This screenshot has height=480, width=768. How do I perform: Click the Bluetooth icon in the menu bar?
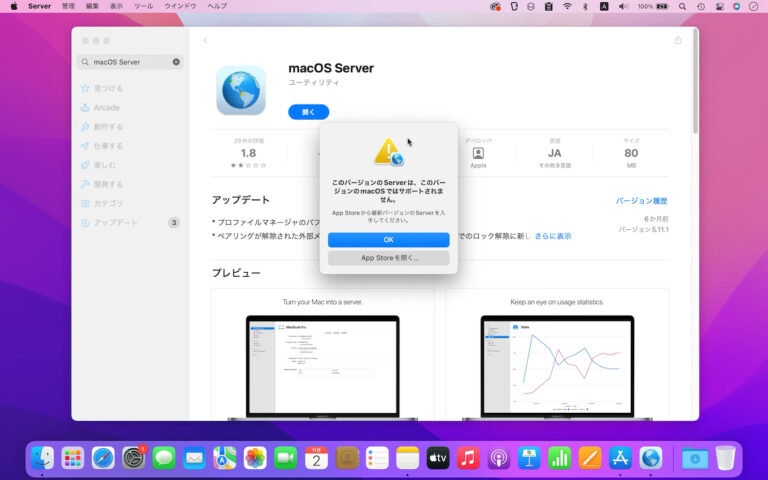coord(585,6)
